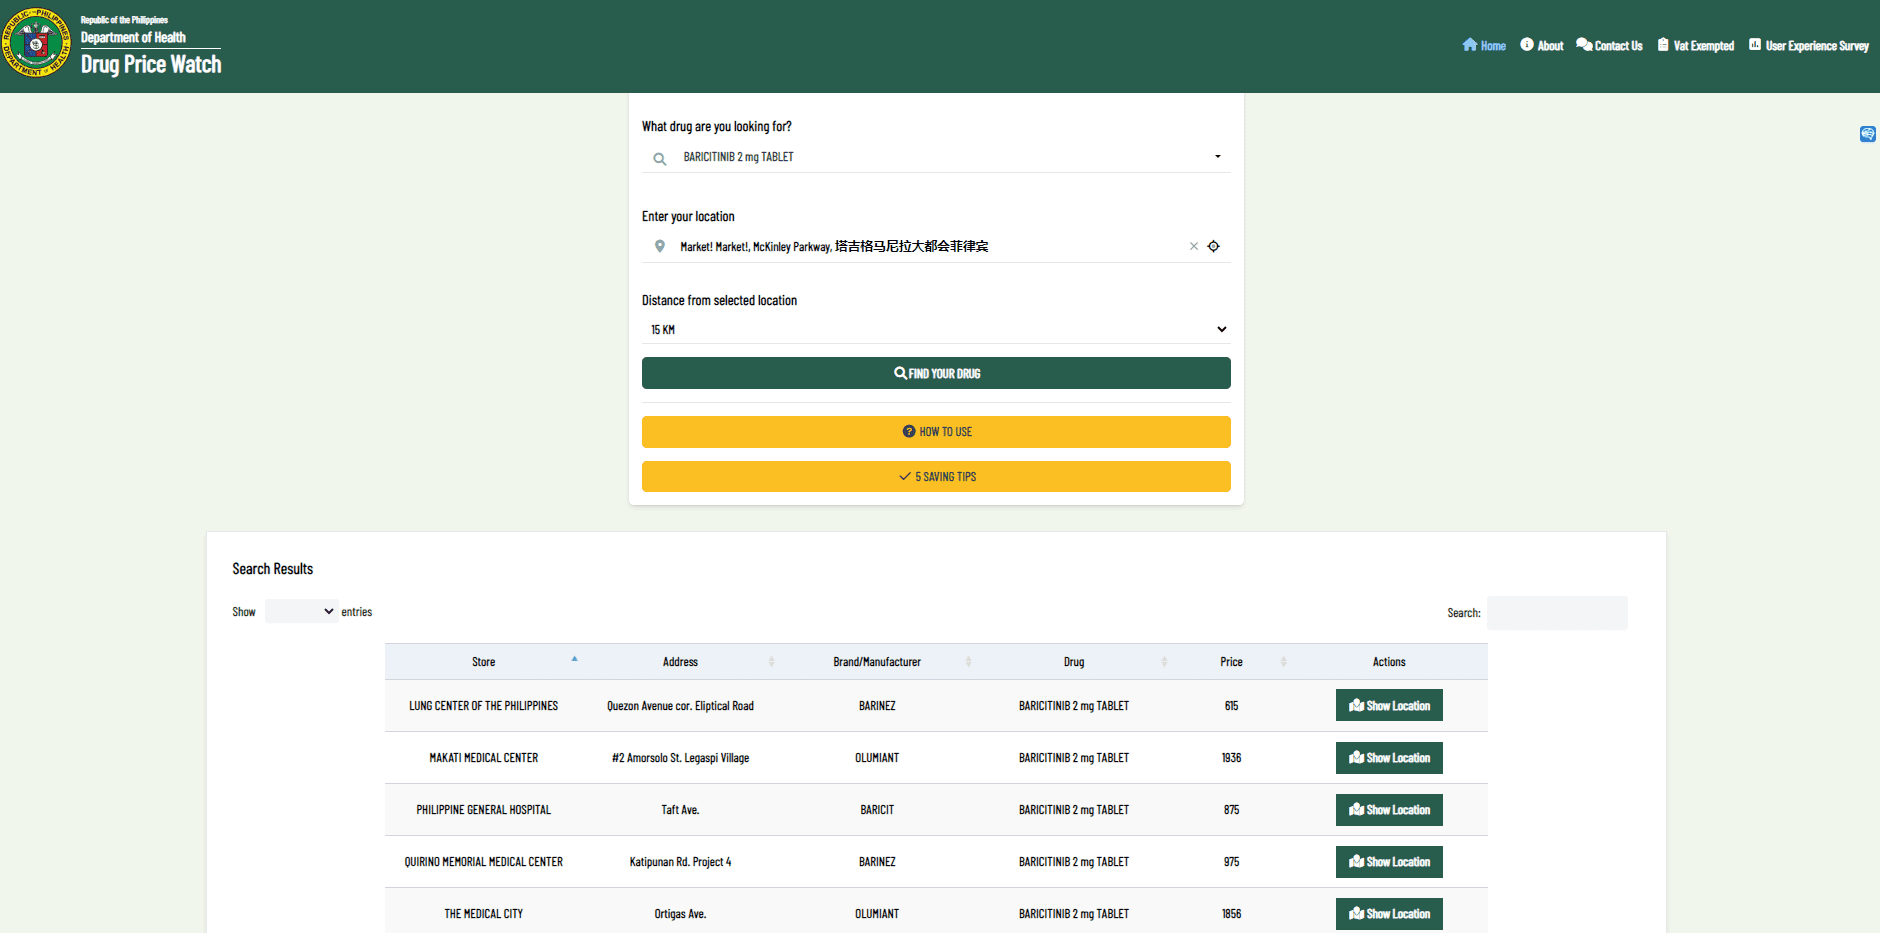The height and width of the screenshot is (933, 1880).
Task: Click the Department of Health seal logo
Action: [36, 43]
